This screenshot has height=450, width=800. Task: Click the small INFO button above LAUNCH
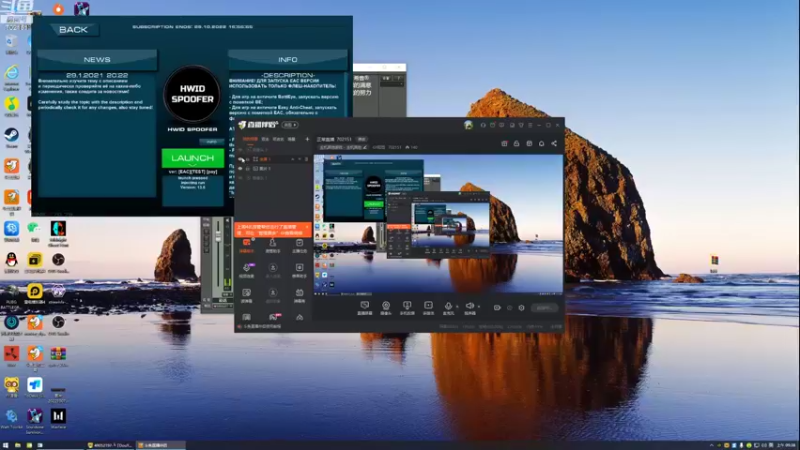coord(211,142)
